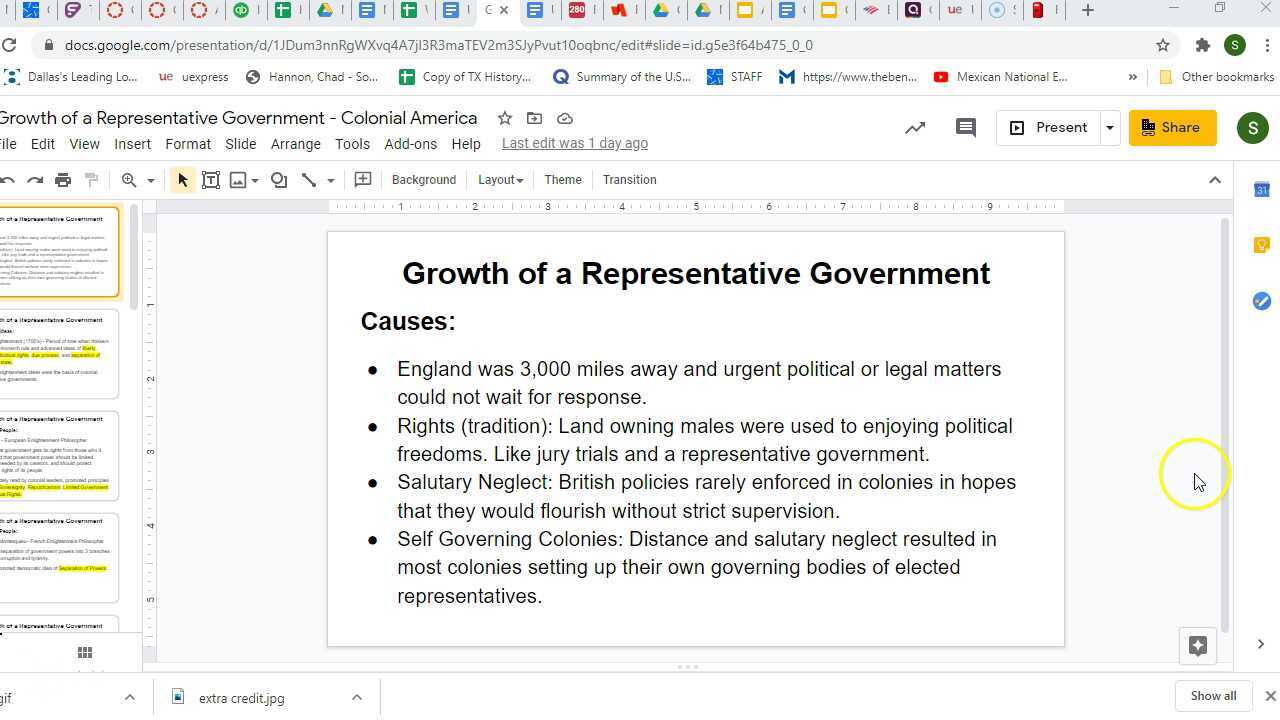The height and width of the screenshot is (720, 1280).
Task: Open the zoom level dropdown
Action: tap(151, 180)
